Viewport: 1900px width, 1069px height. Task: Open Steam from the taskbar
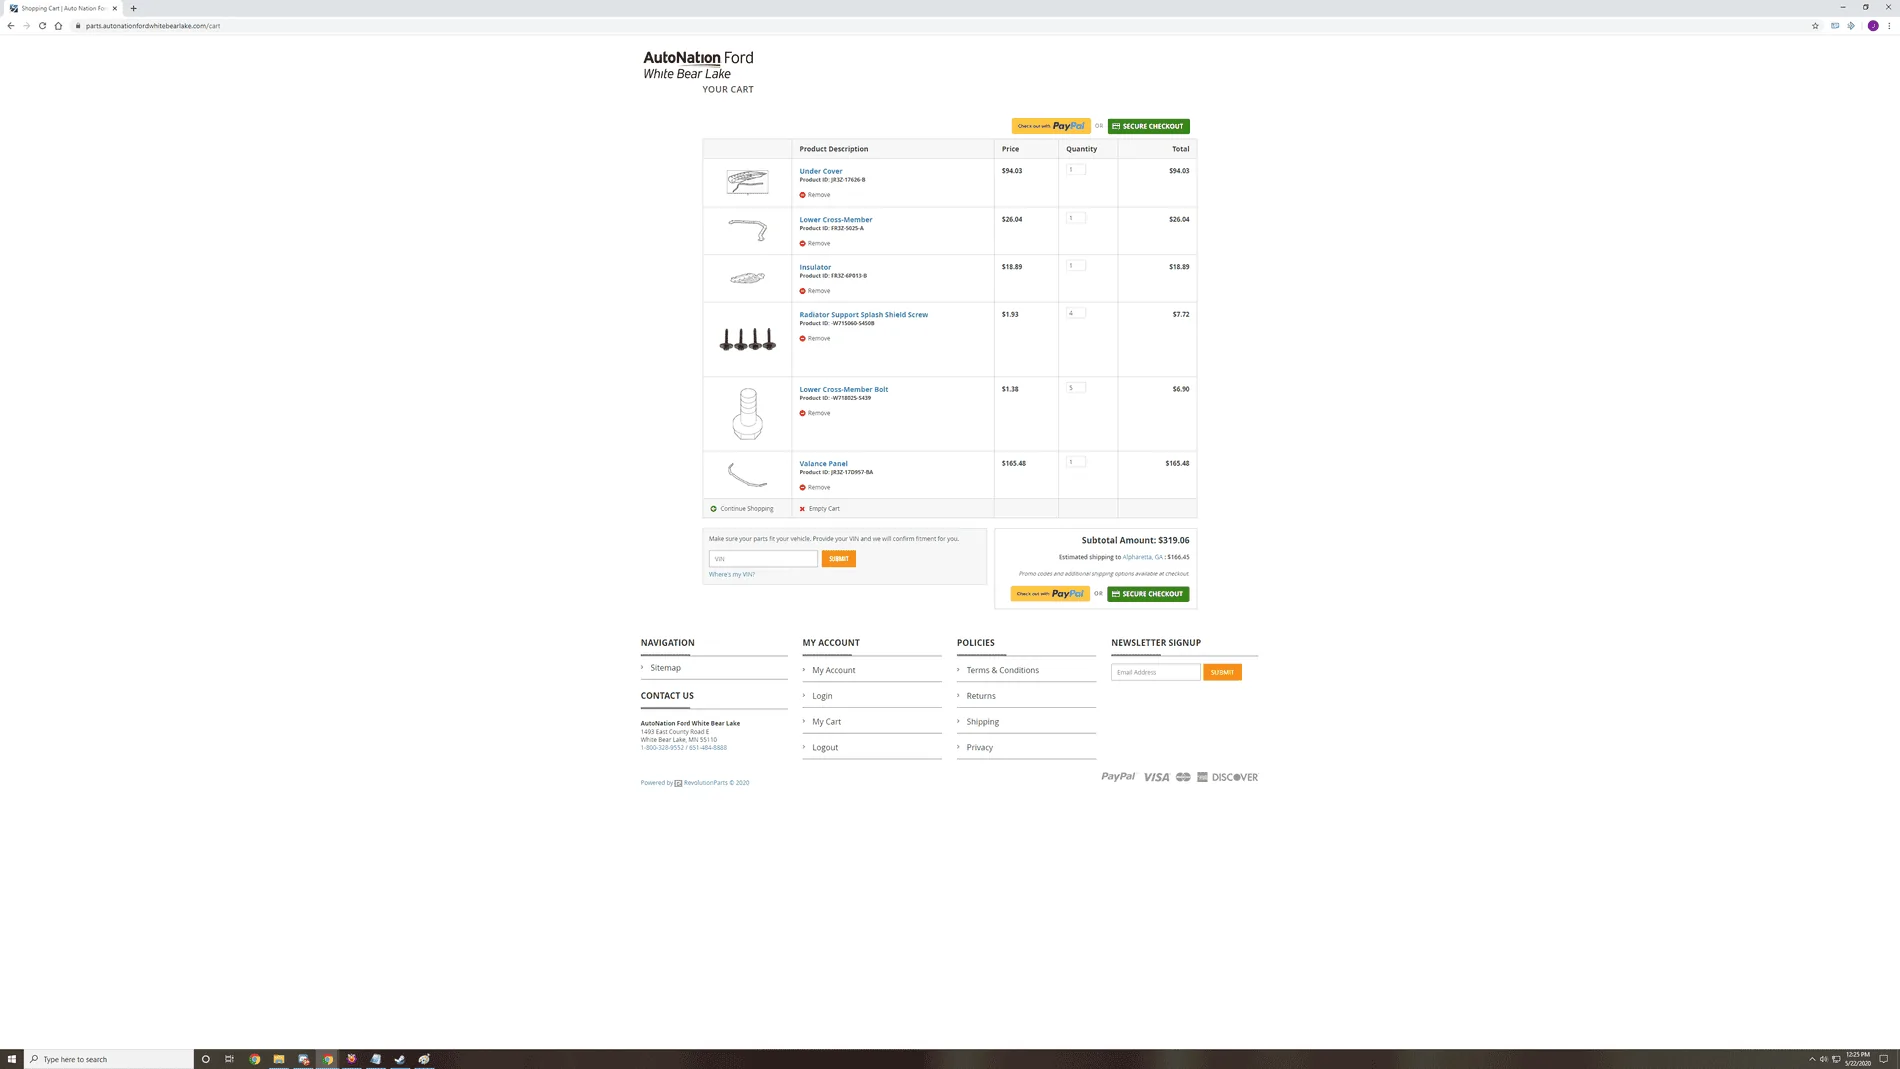coord(400,1059)
